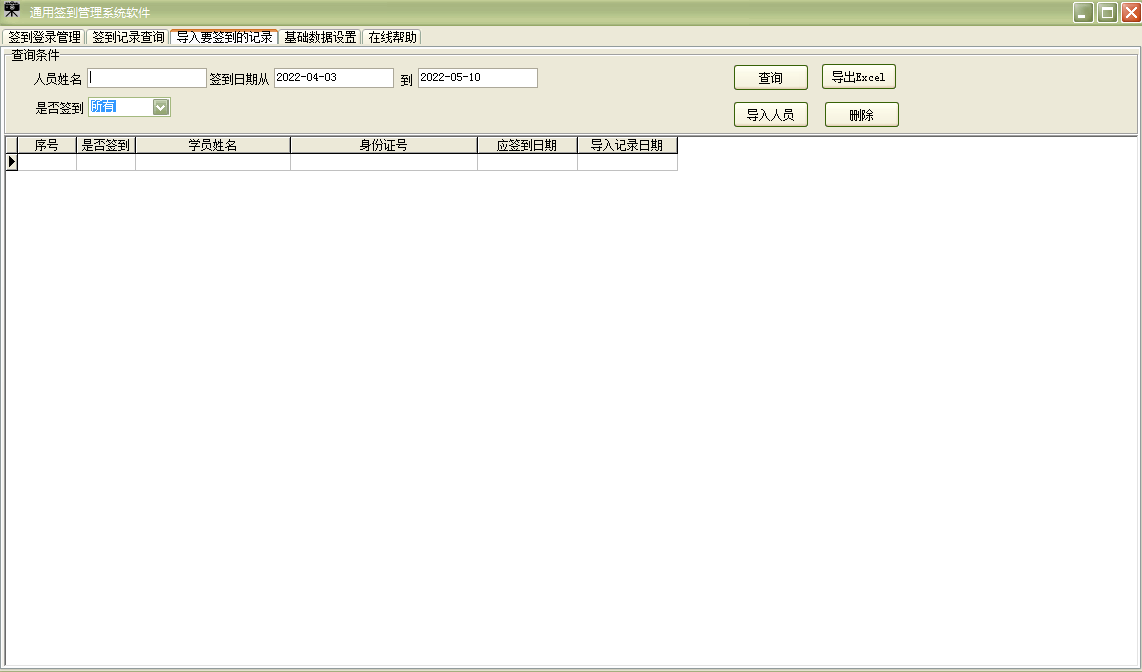Go to the 基础数据设置 tab
1142x672 pixels.
click(320, 37)
